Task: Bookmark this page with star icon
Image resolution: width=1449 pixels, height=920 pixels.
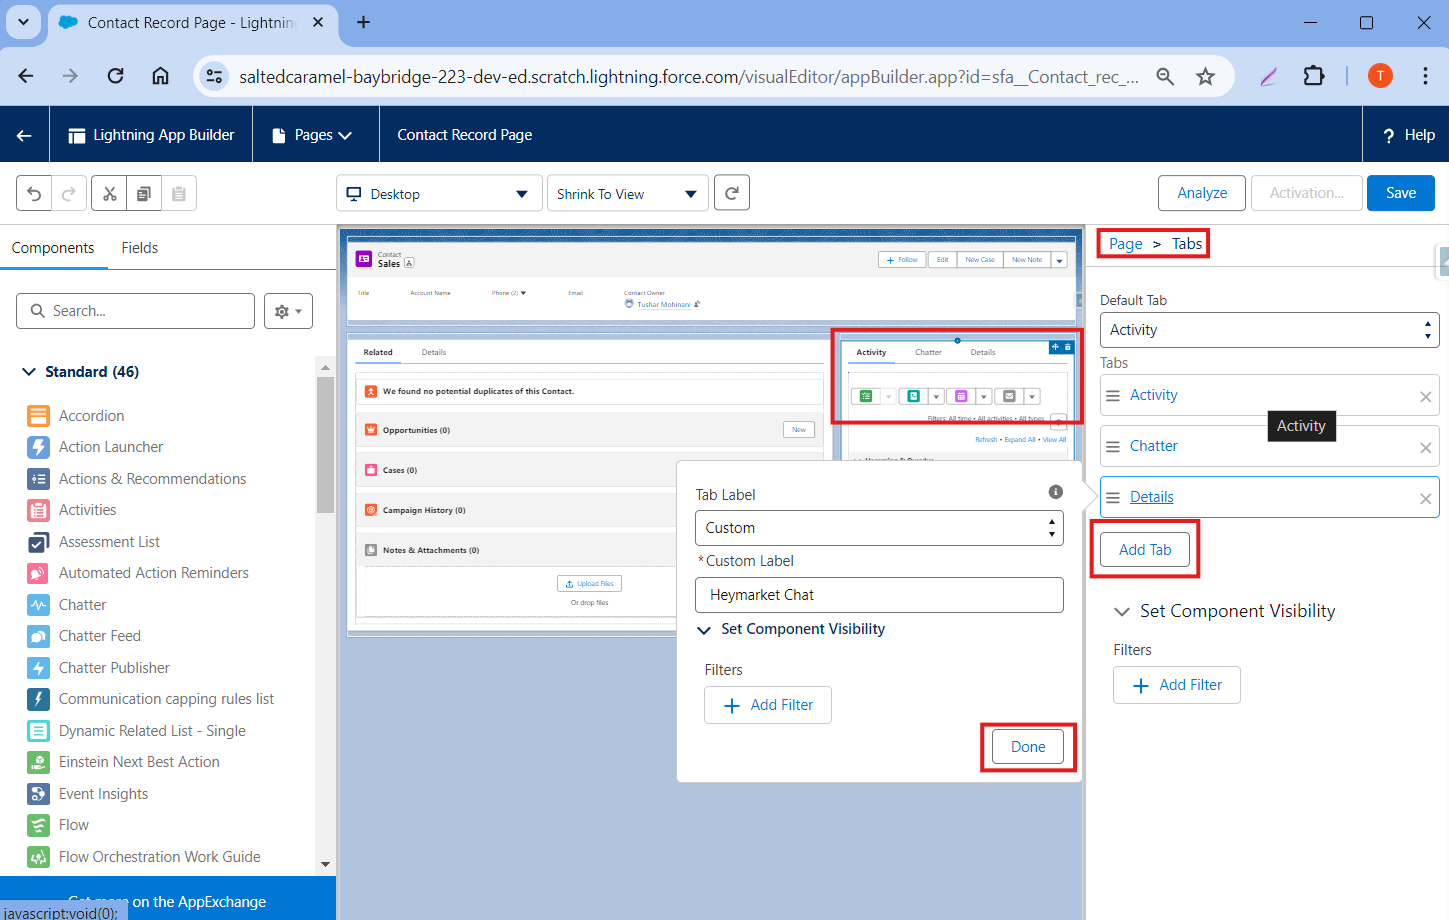Action: click(1205, 76)
